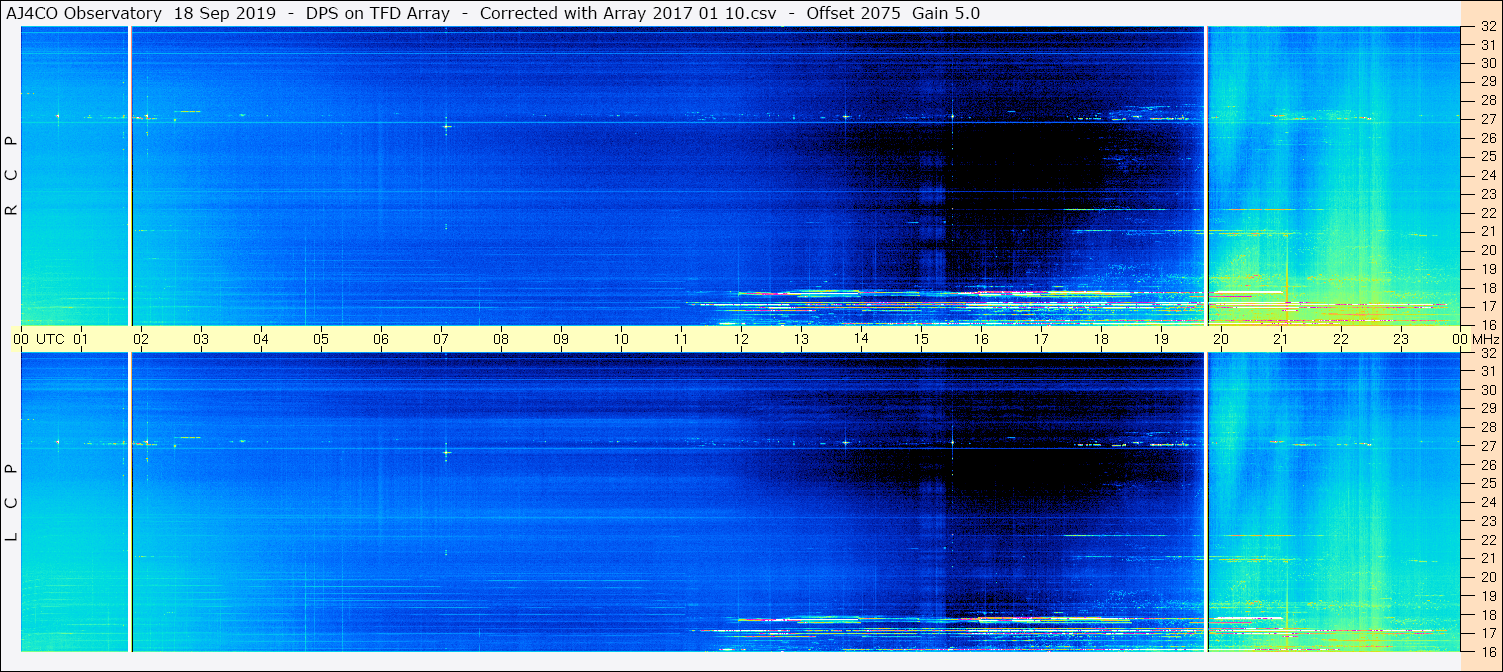Click the 27 MHz label on the RCP scale
This screenshot has height=672, width=1503.
point(1487,119)
